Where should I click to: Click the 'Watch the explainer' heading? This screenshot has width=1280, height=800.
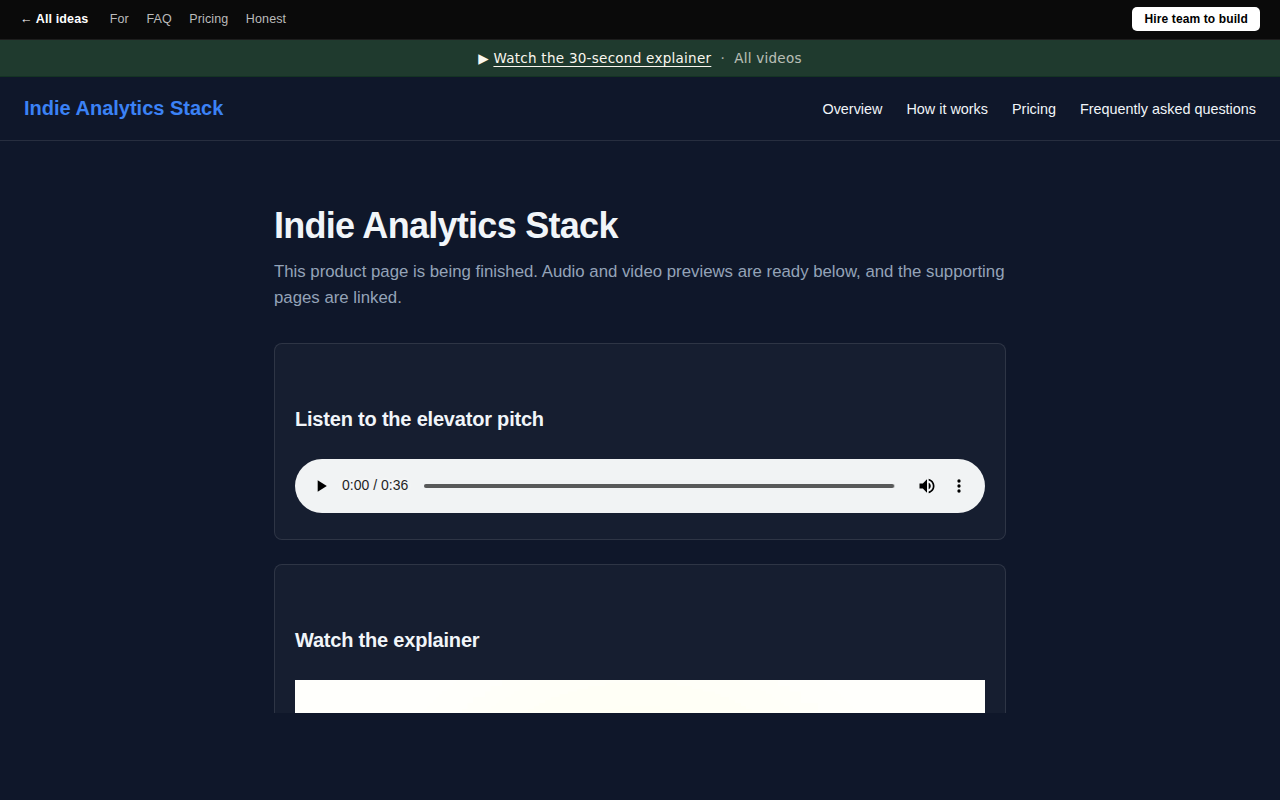387,640
